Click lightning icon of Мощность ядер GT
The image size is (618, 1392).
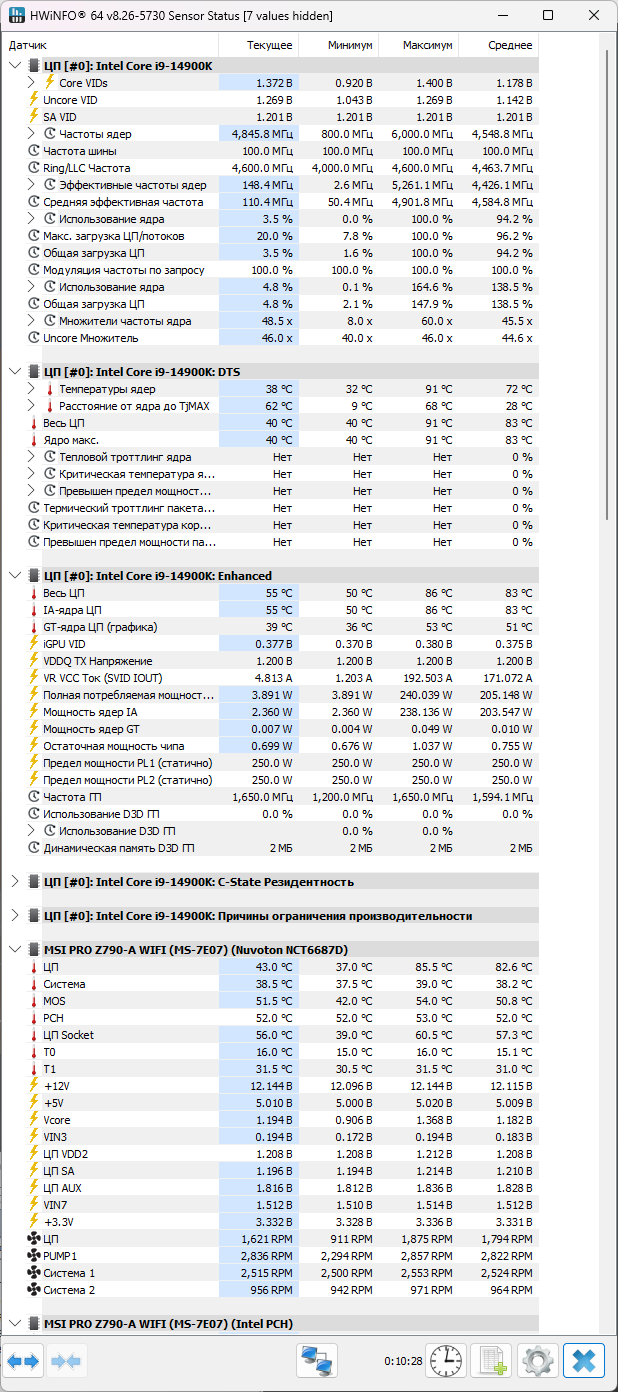tap(33, 729)
